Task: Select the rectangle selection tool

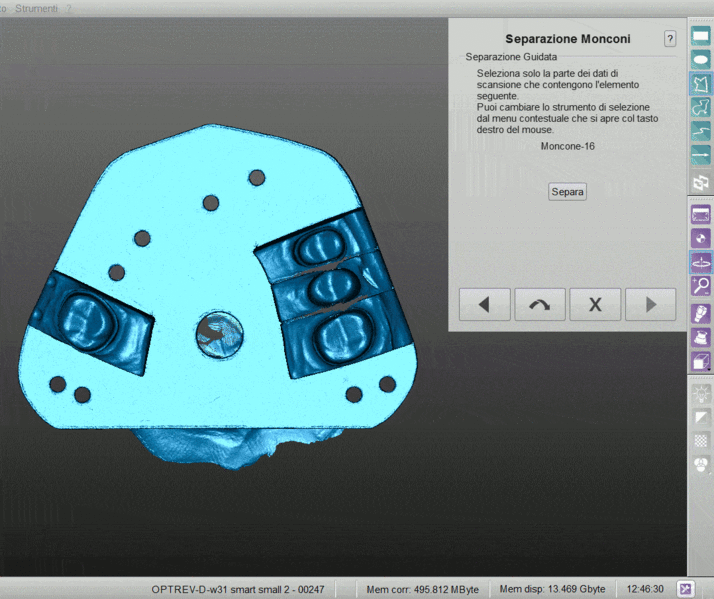Action: 701,36
